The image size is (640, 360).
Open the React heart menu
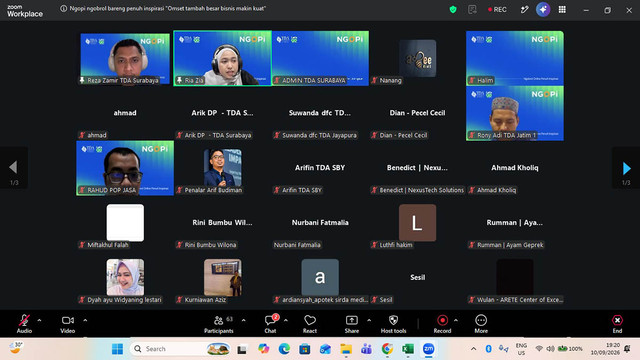[310, 324]
